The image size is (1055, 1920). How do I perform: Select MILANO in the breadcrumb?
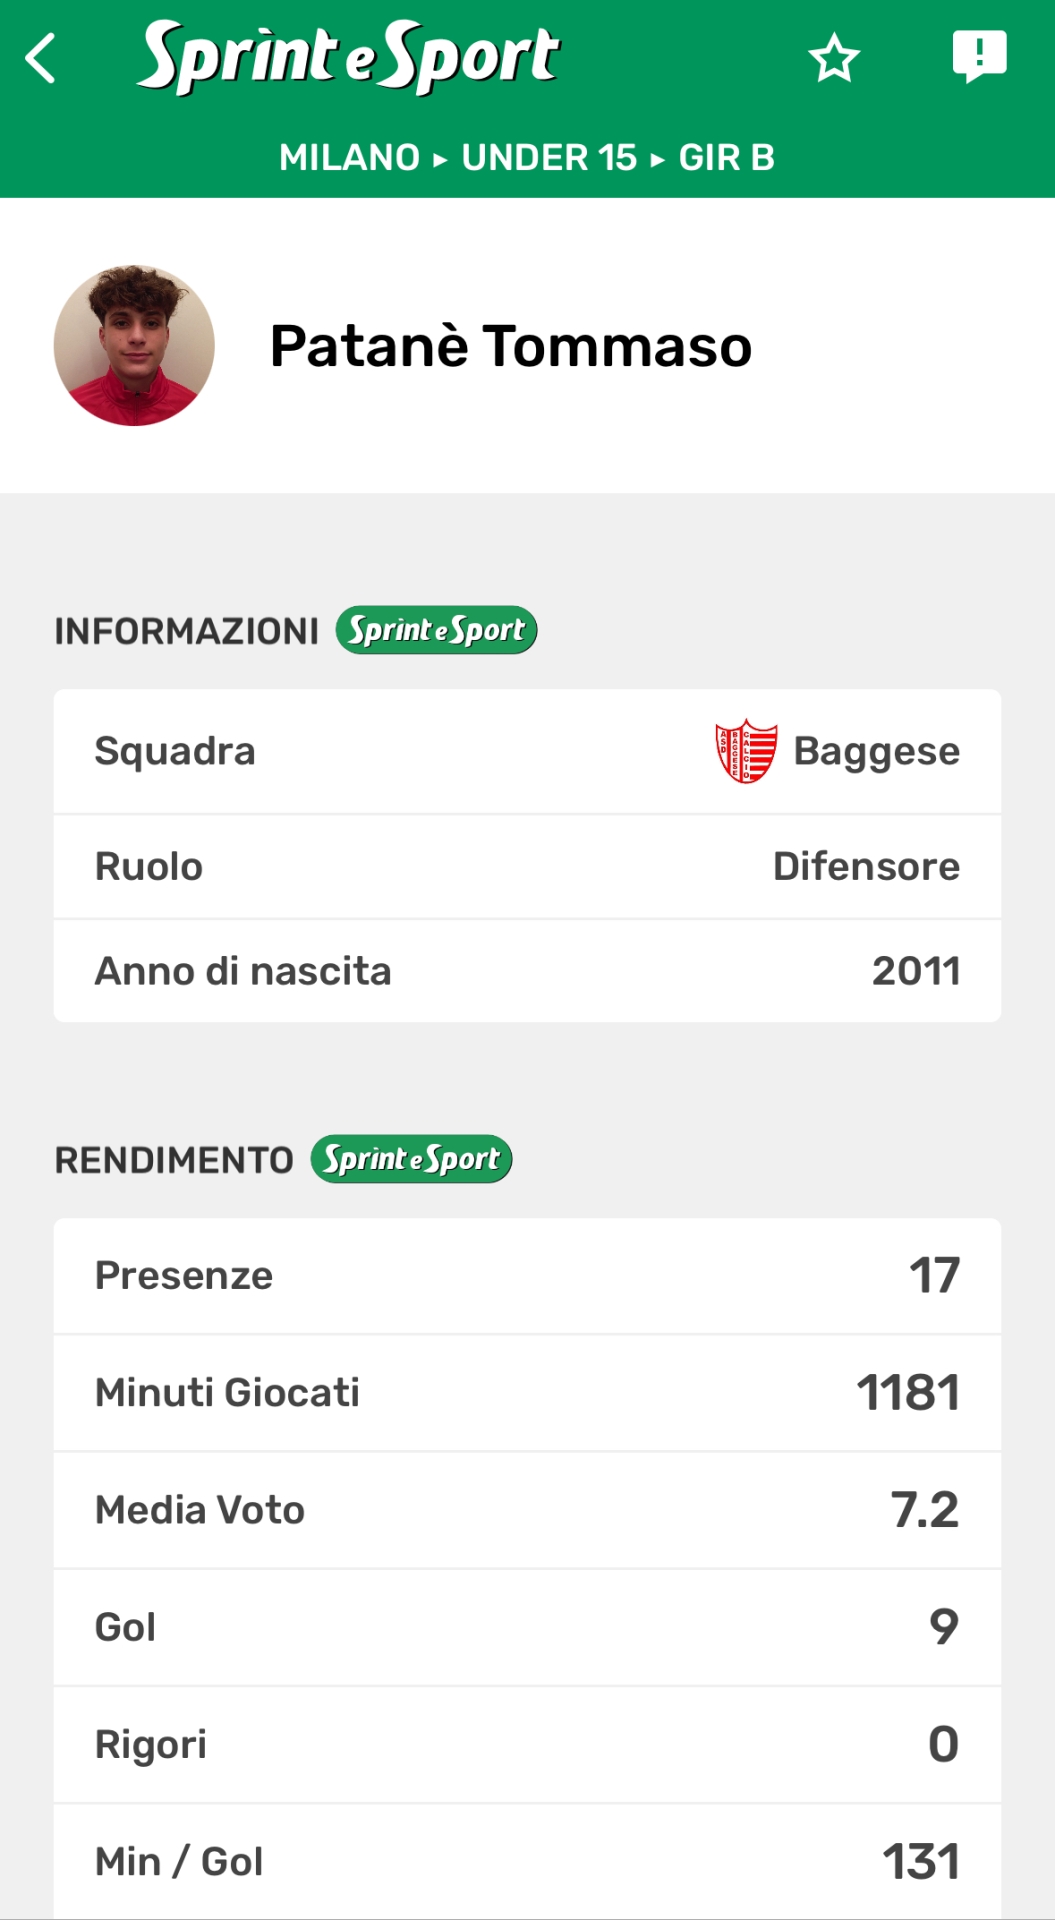[349, 158]
